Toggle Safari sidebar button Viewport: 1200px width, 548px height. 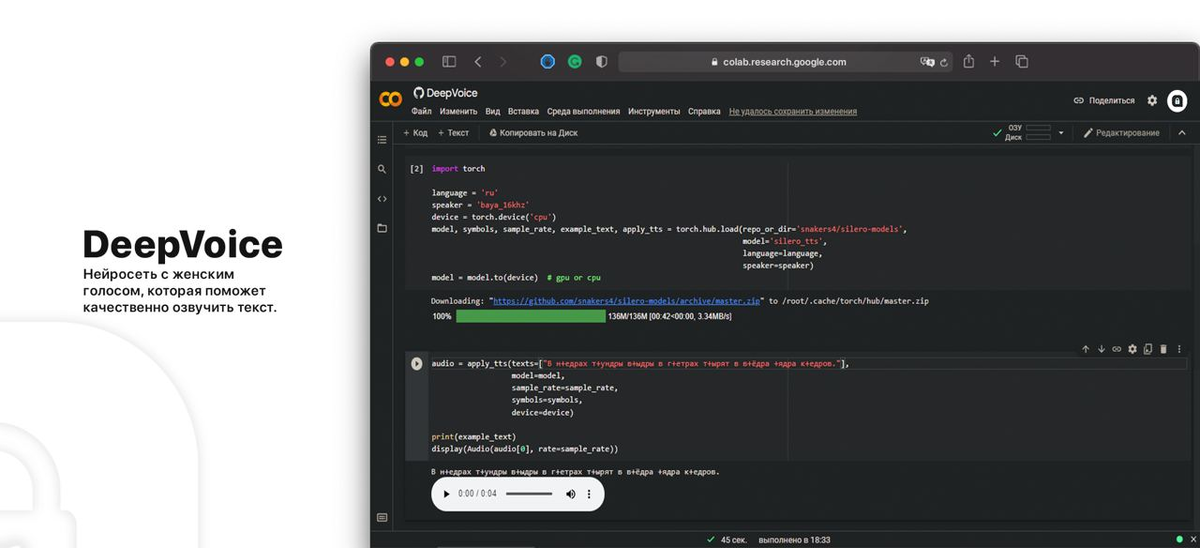pyautogui.click(x=449, y=61)
